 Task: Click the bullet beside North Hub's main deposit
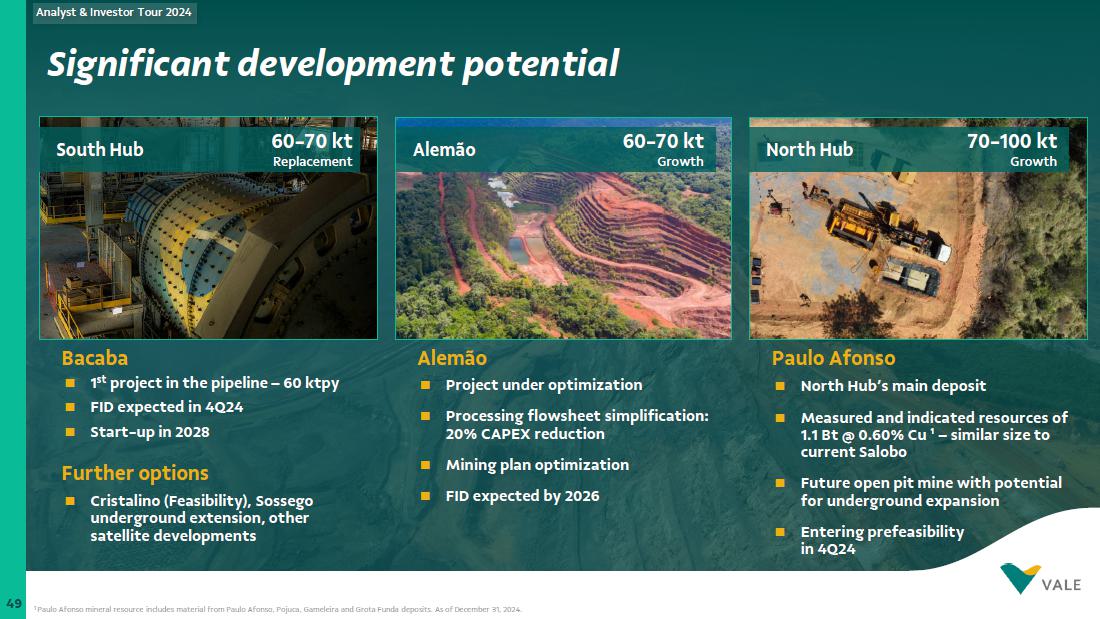pyautogui.click(x=780, y=386)
